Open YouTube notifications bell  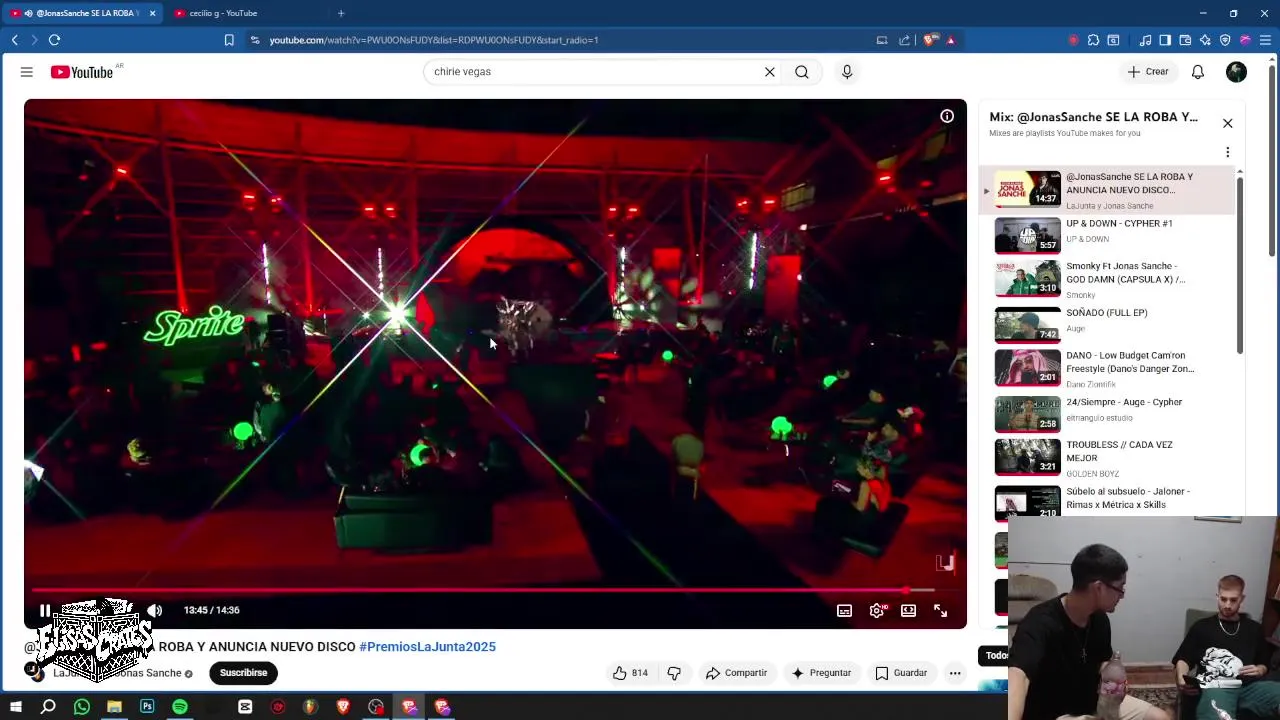click(1198, 72)
